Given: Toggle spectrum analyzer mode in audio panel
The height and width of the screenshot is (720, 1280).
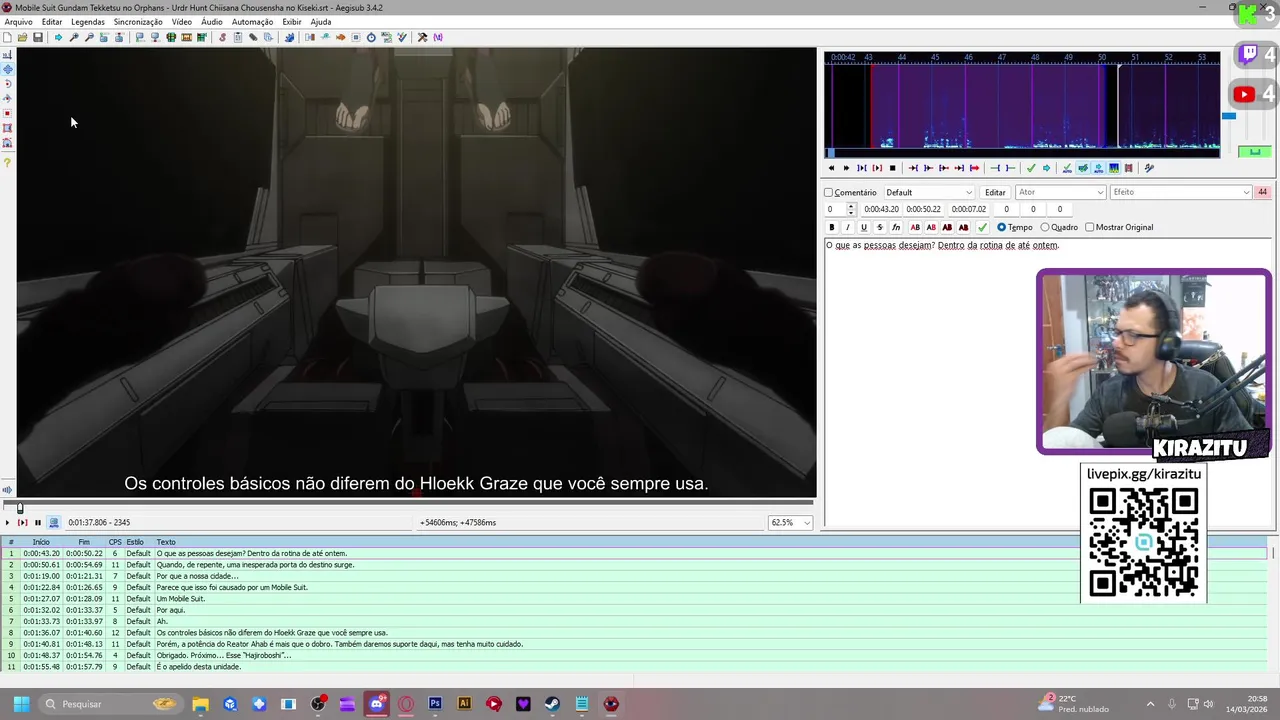Looking at the screenshot, I should 1113,168.
